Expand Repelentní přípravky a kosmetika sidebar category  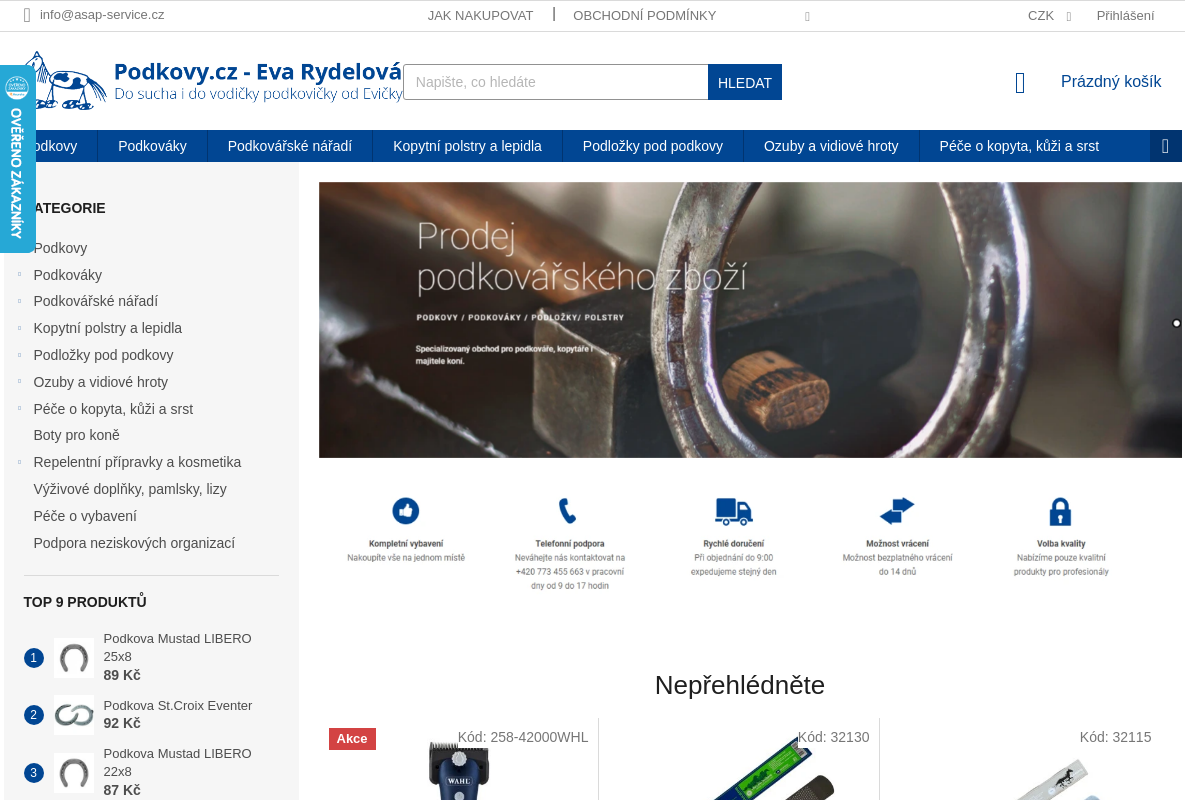pos(19,462)
